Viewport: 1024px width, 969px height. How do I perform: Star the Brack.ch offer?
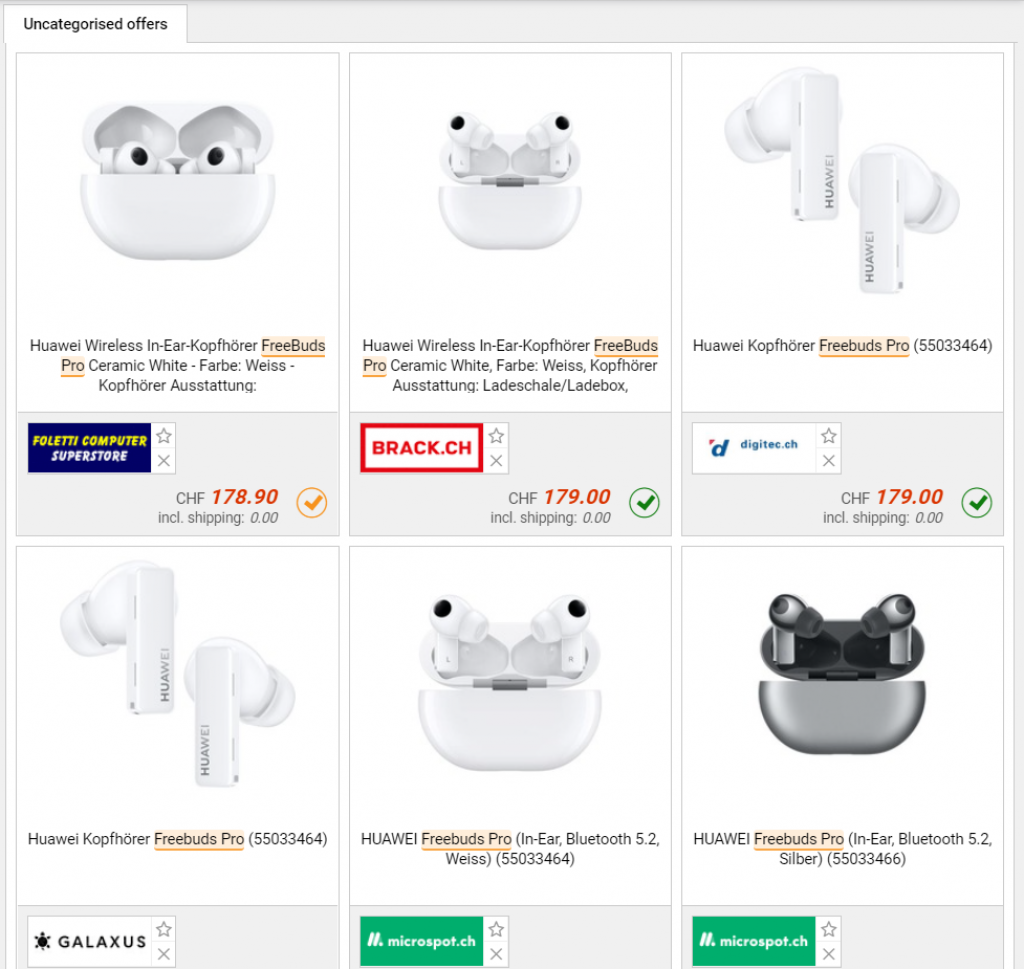496,436
